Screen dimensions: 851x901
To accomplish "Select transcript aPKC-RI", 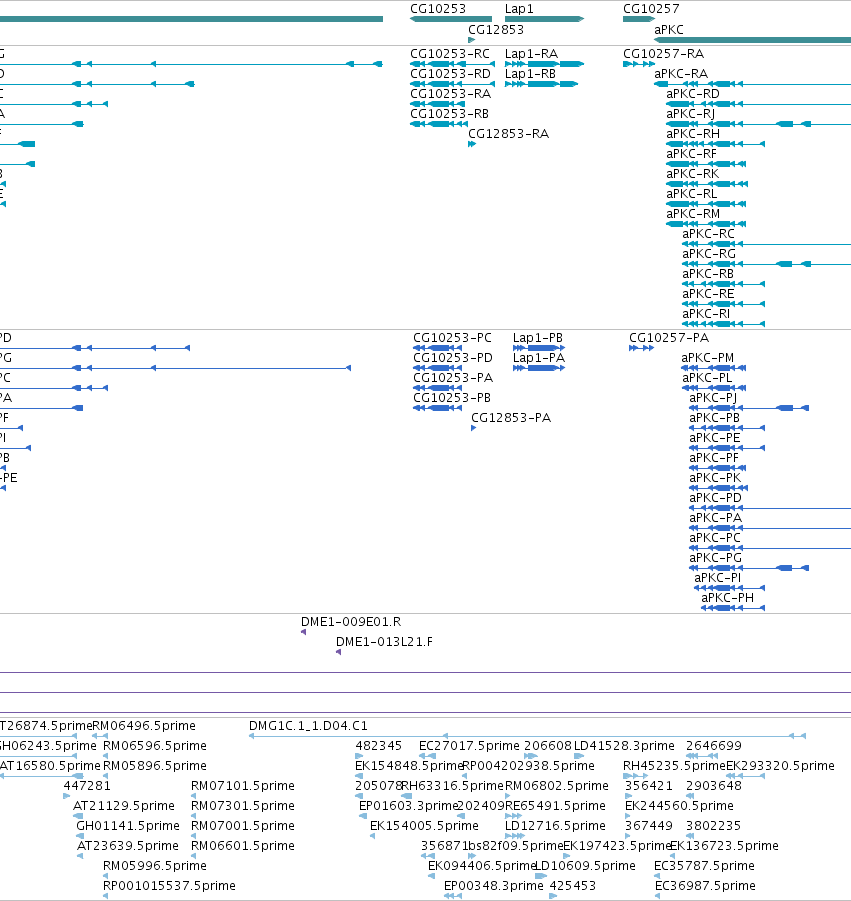I will pos(706,314).
